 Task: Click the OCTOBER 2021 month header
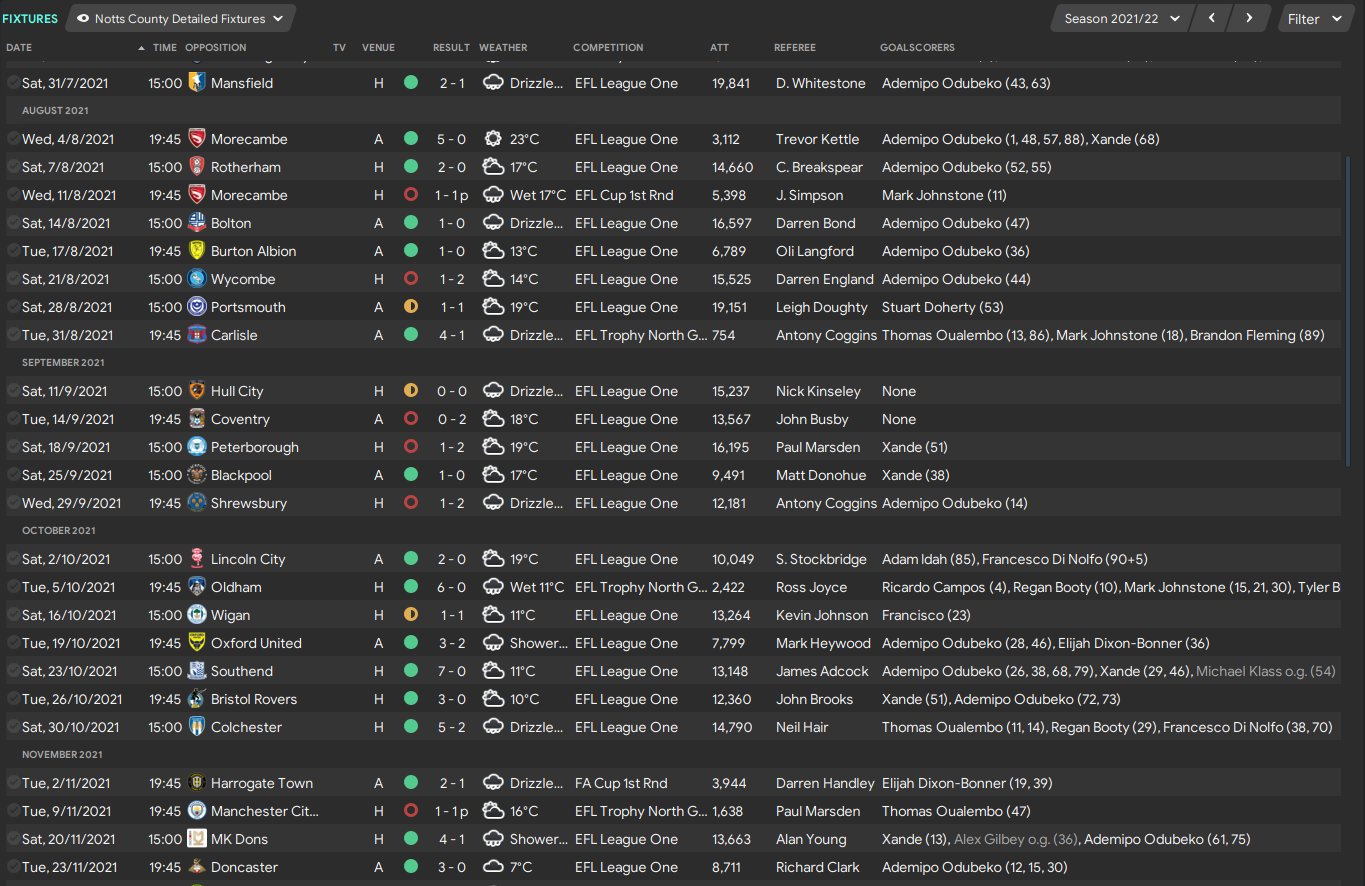[59, 531]
